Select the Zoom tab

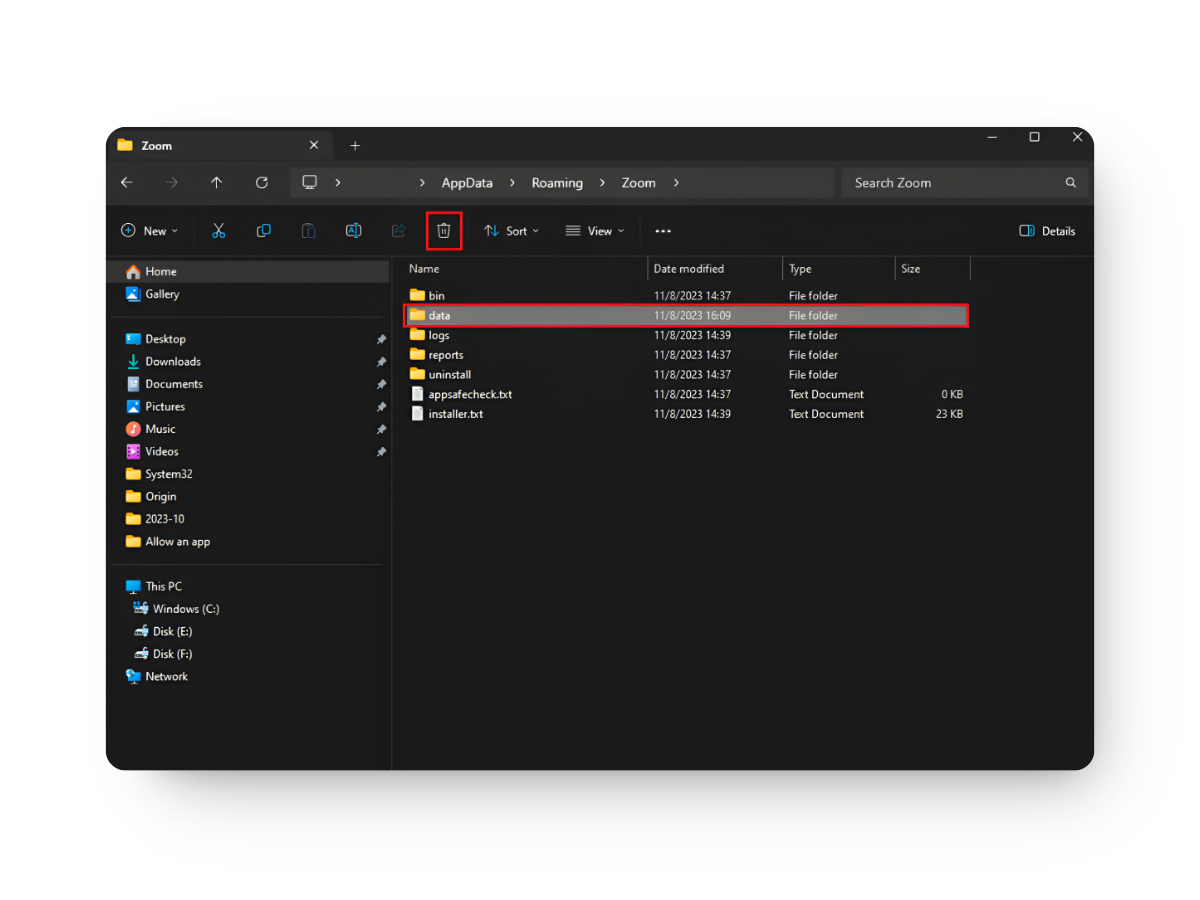pos(200,146)
